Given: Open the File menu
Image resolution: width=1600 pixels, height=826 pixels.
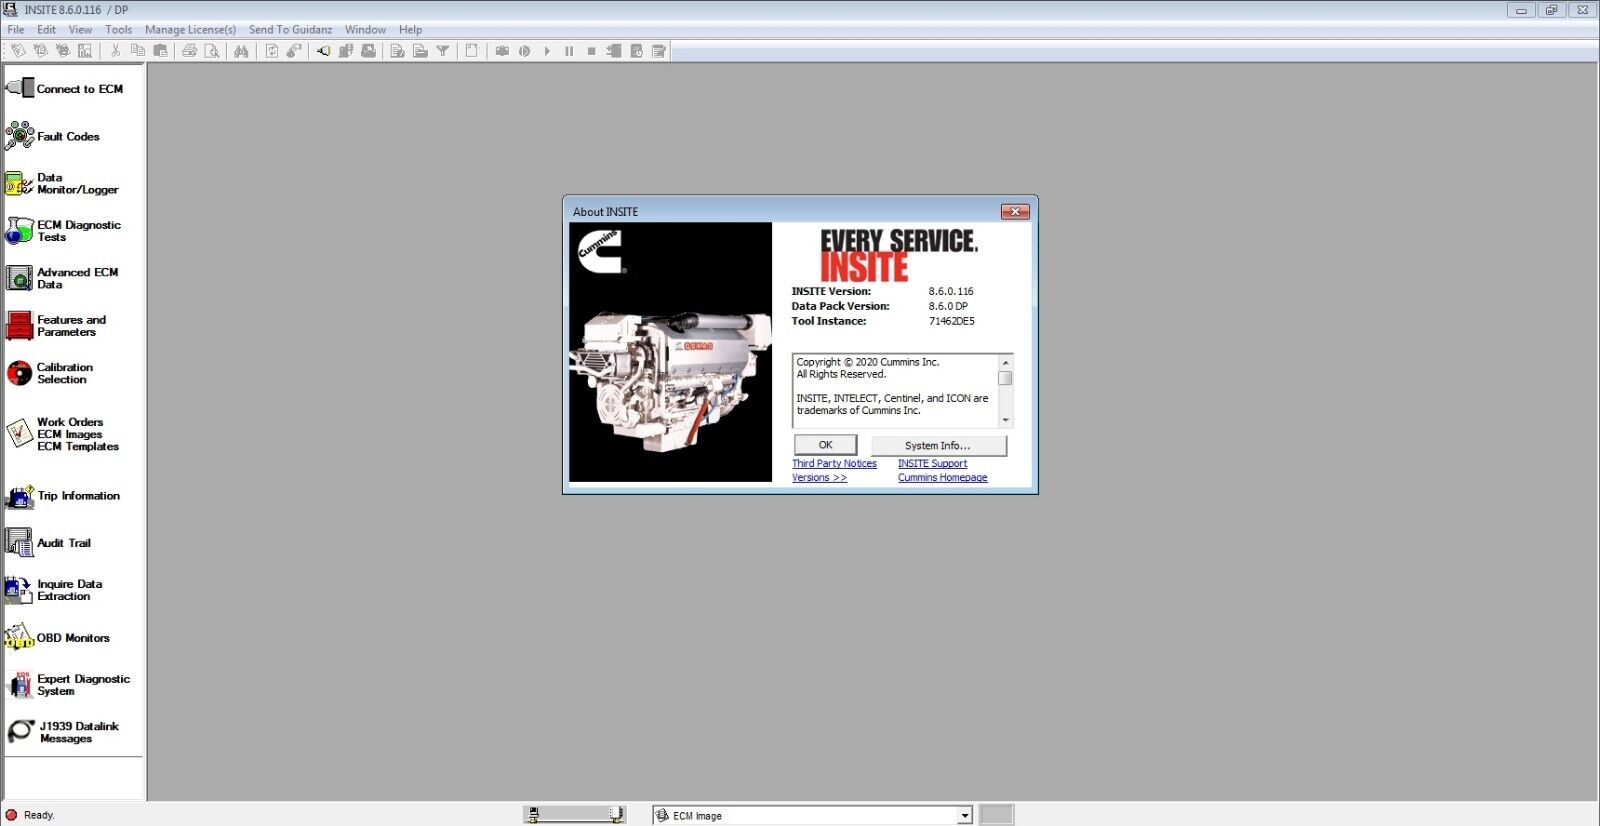Looking at the screenshot, I should click(x=16, y=30).
